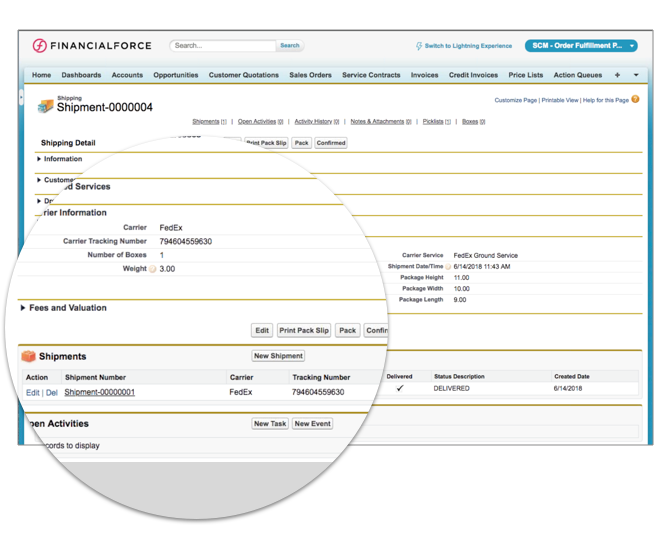Jump to Shipments related list link
The width and height of the screenshot is (670, 543).
pyautogui.click(x=209, y=121)
